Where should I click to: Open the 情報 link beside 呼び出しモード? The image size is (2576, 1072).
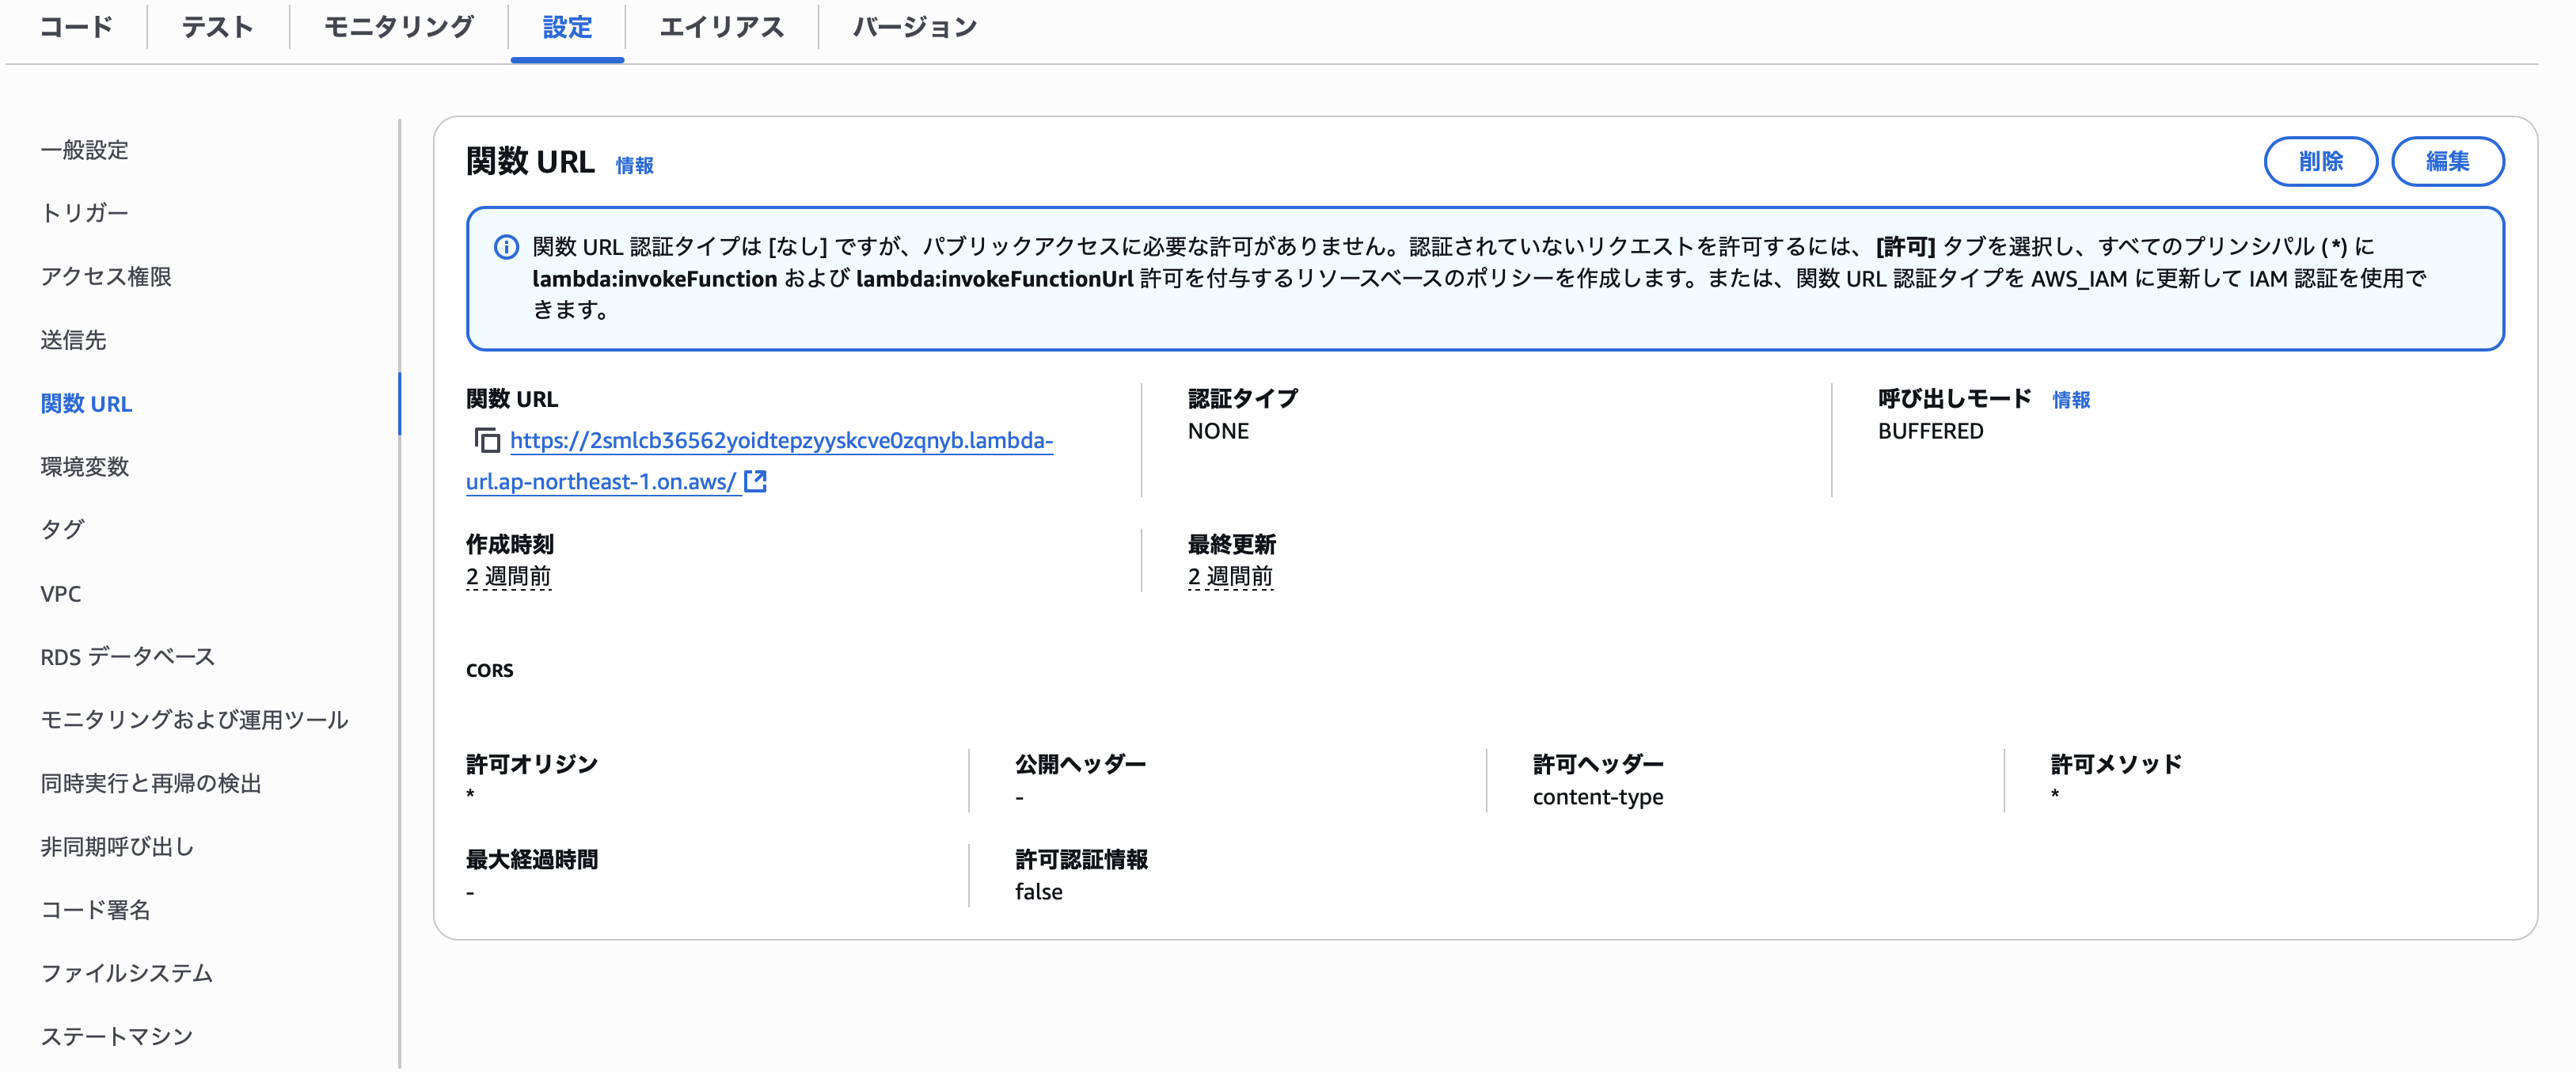pos(2072,400)
